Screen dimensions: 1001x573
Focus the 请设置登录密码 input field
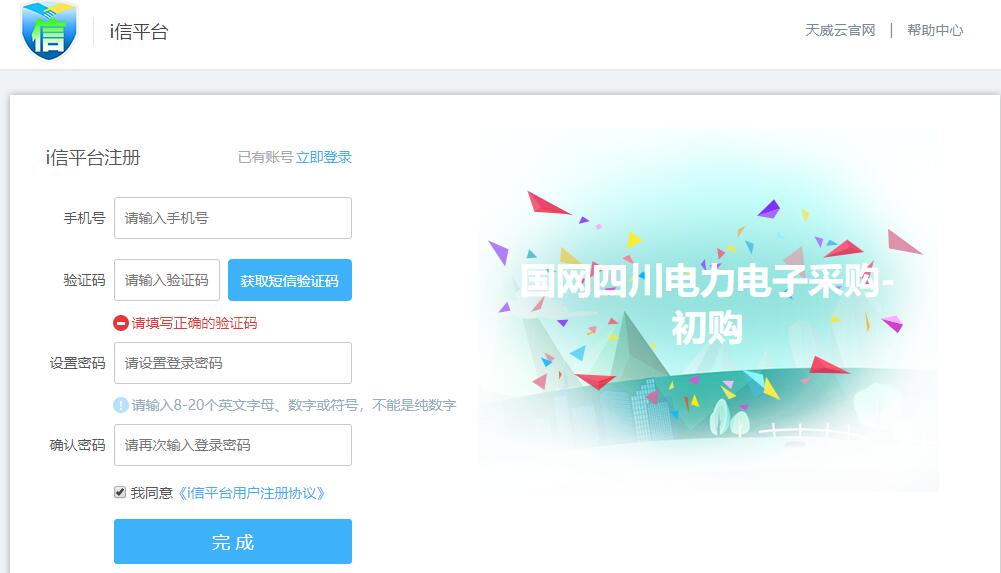point(233,363)
